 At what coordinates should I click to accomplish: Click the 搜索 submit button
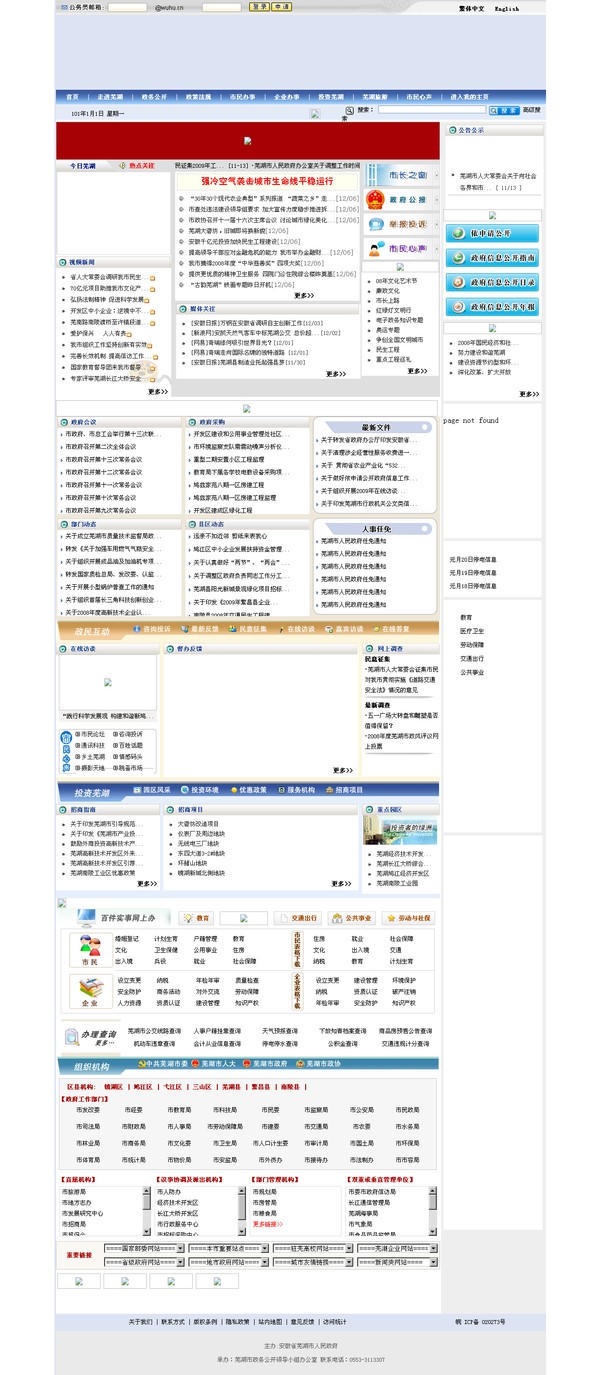505,110
